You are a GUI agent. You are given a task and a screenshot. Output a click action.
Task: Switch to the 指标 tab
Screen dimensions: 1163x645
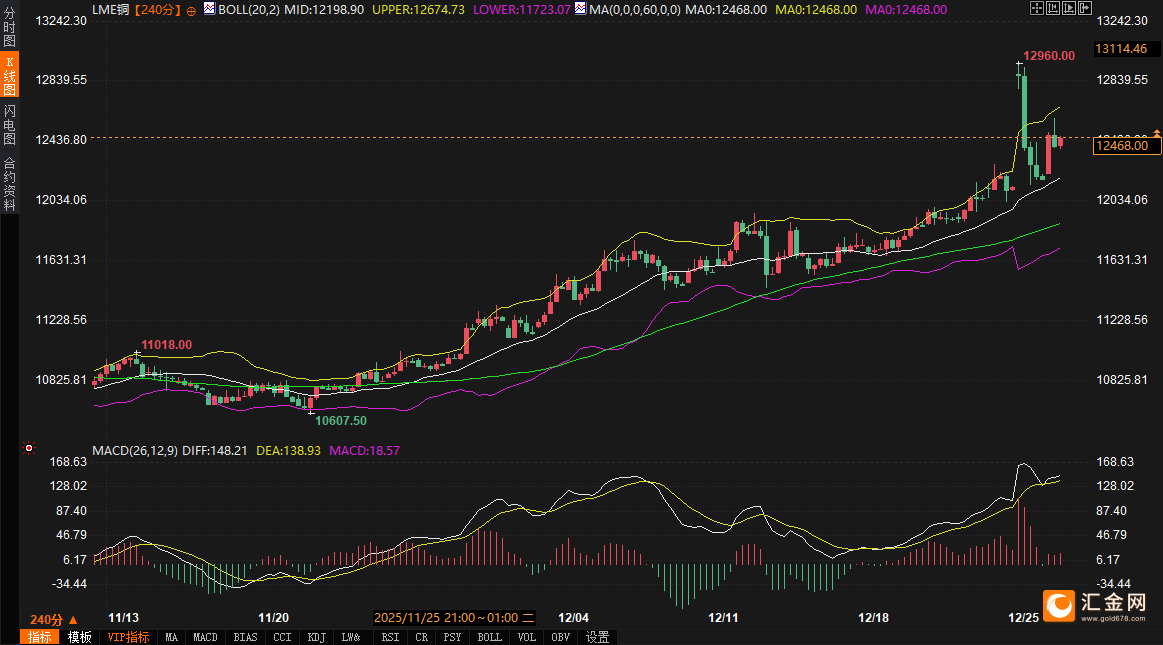pyautogui.click(x=40, y=637)
